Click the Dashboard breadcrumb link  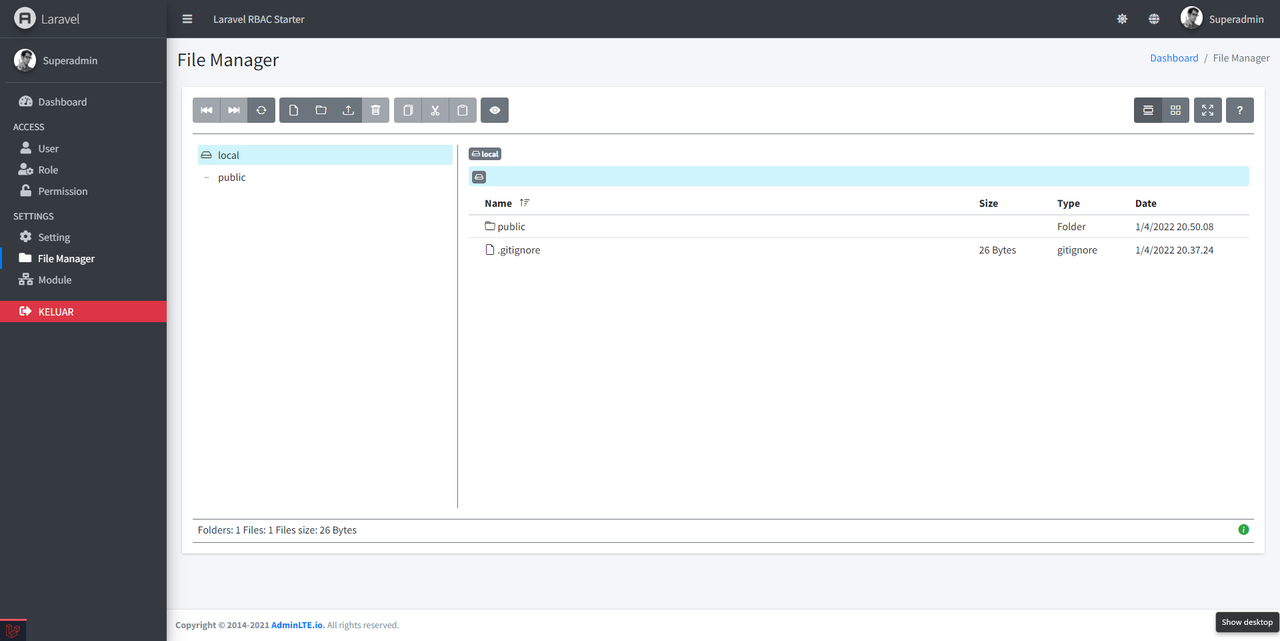tap(1174, 58)
